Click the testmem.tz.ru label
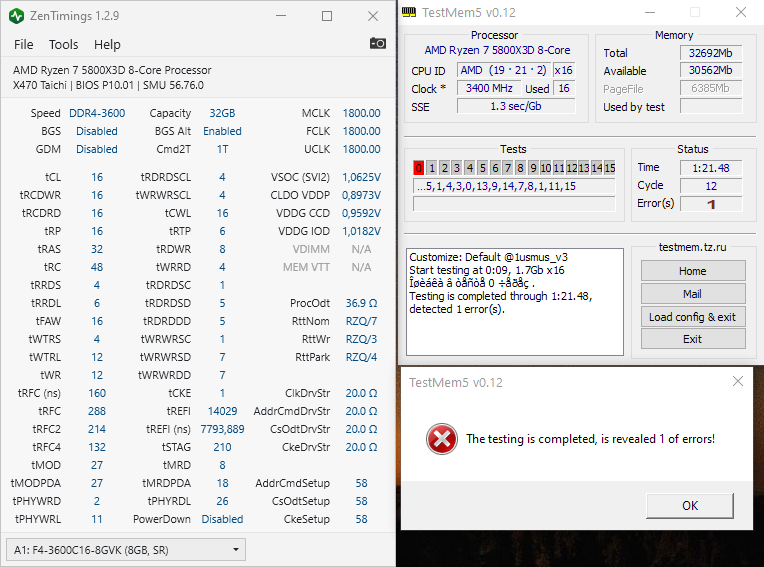 point(692,247)
